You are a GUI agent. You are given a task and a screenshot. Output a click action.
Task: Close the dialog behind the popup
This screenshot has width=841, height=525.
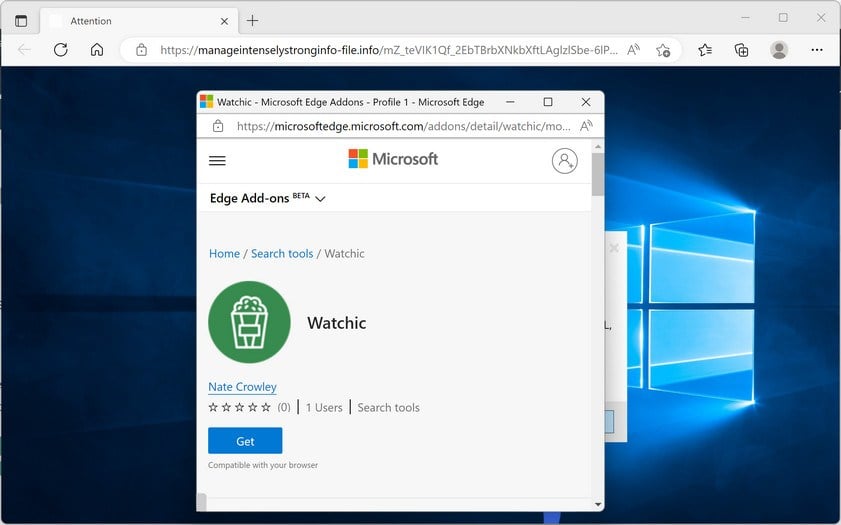(614, 248)
